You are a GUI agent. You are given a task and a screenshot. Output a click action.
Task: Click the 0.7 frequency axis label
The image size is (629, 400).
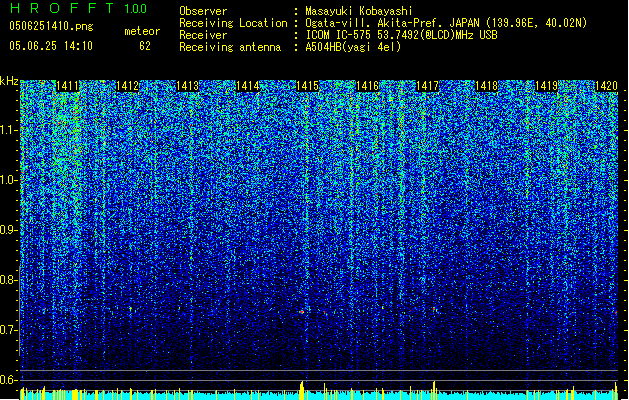click(9, 330)
